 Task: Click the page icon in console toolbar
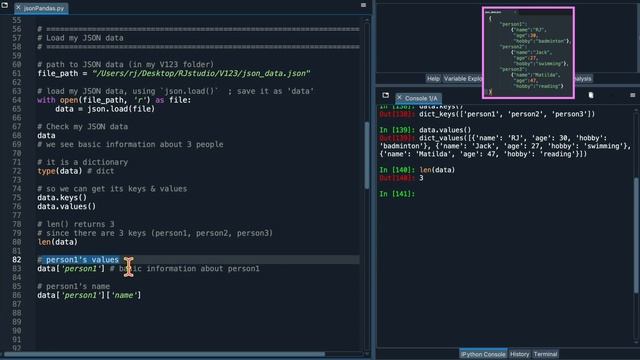[591, 95]
